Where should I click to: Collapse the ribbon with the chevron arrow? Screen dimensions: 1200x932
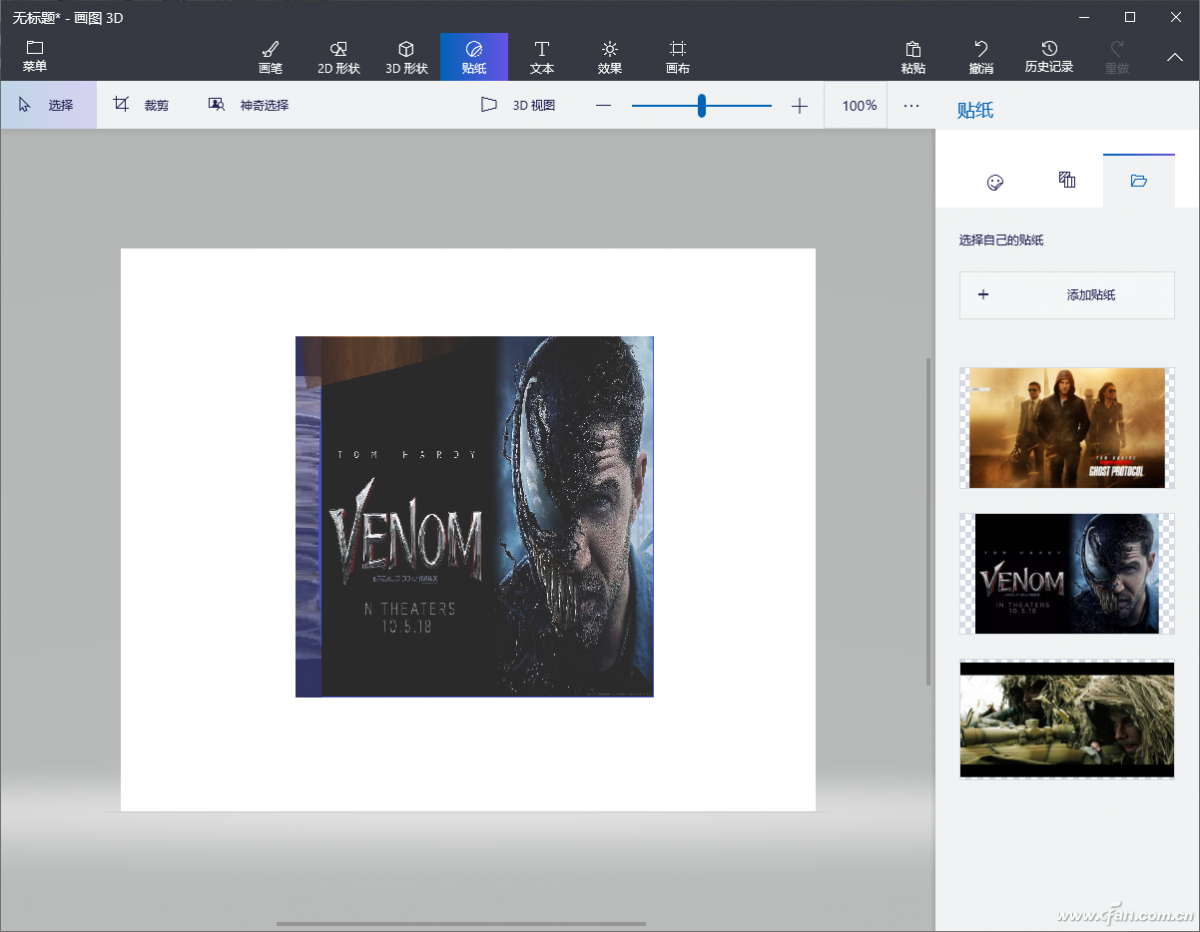pyautogui.click(x=1175, y=57)
